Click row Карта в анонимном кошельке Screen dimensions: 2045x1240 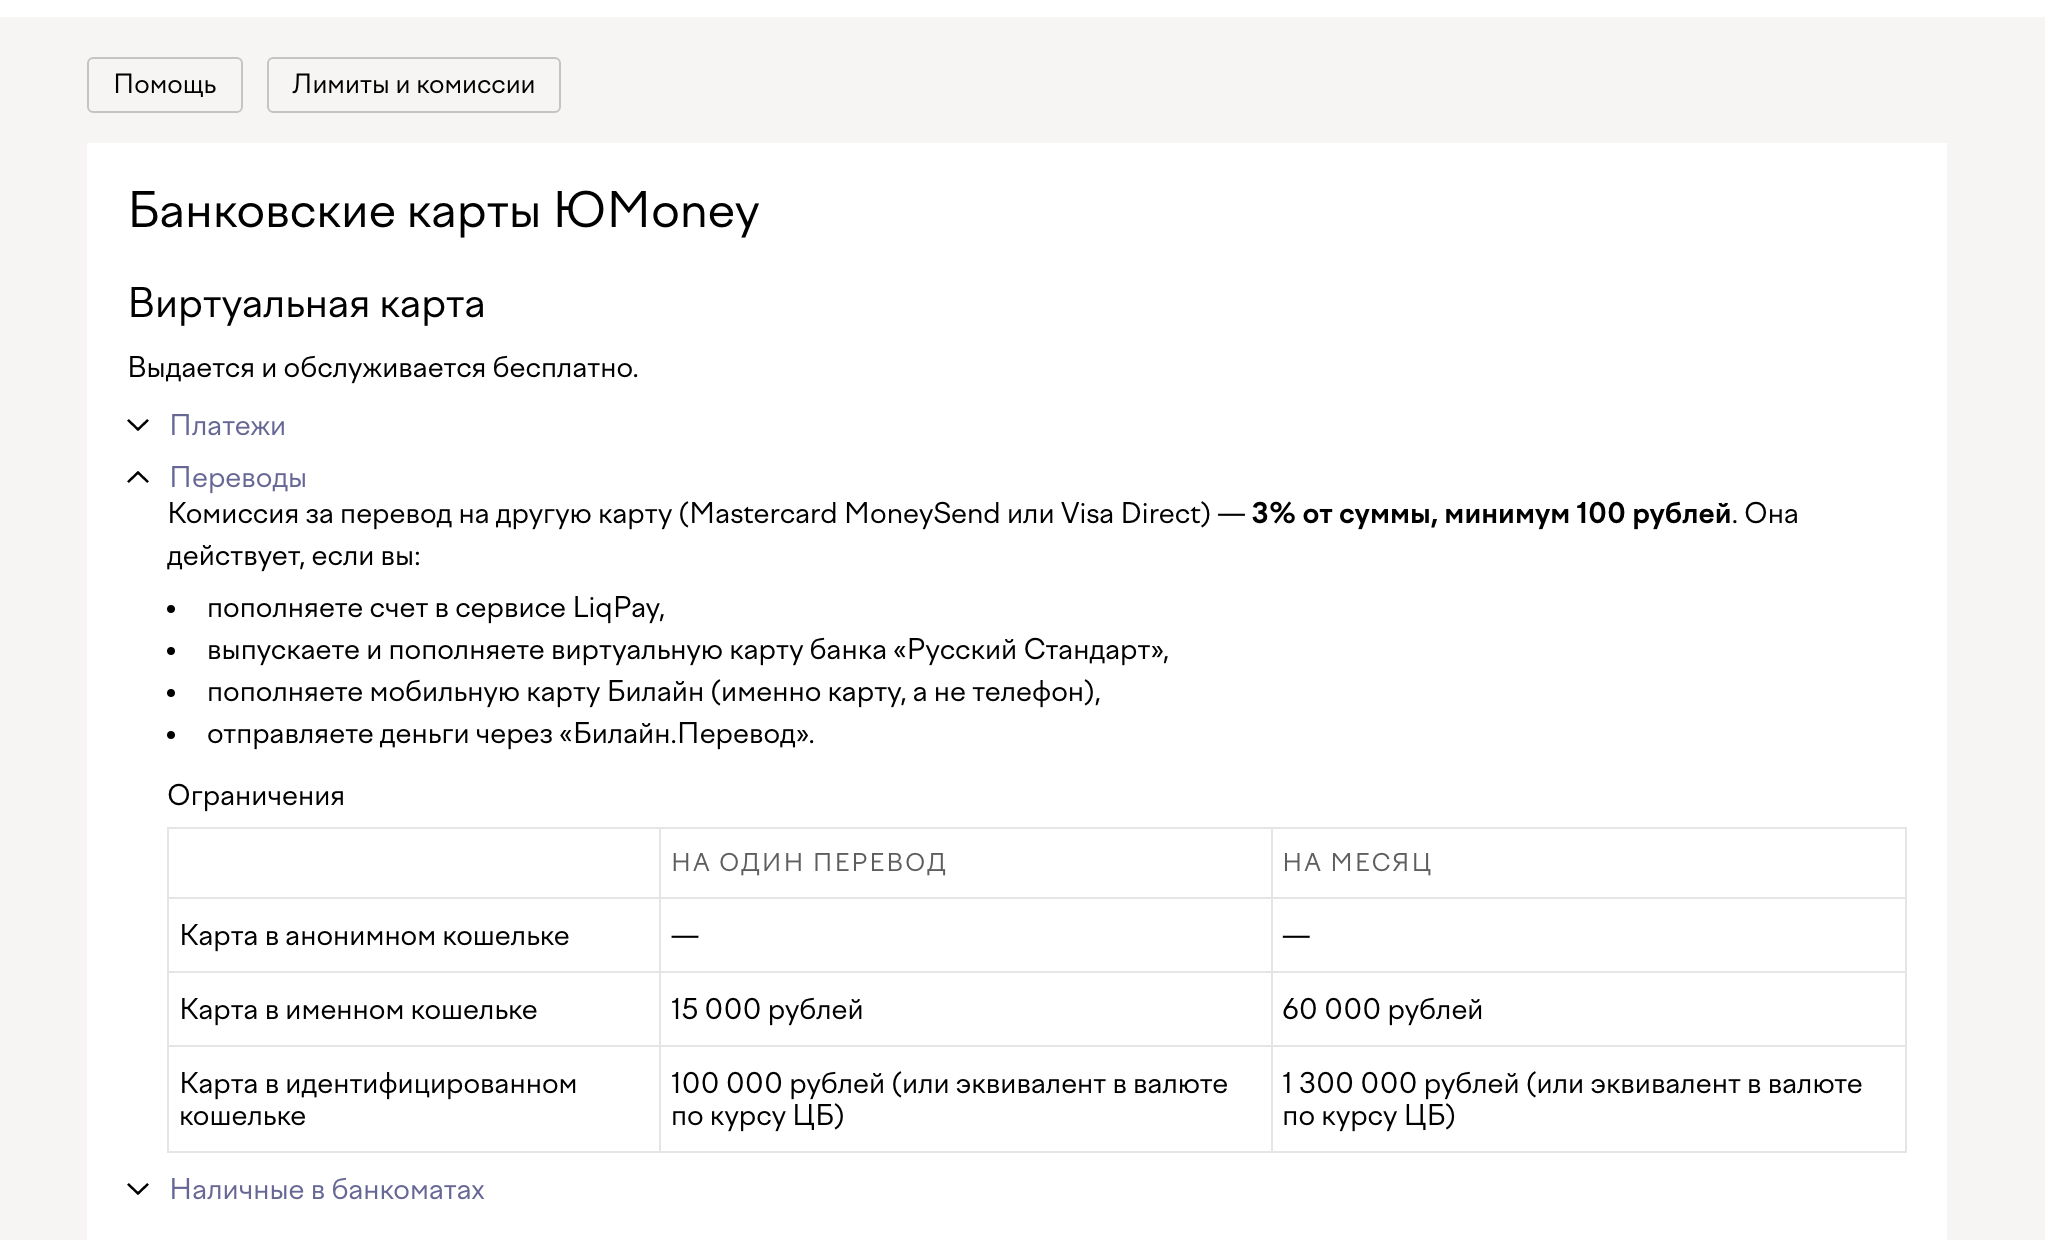[1037, 936]
